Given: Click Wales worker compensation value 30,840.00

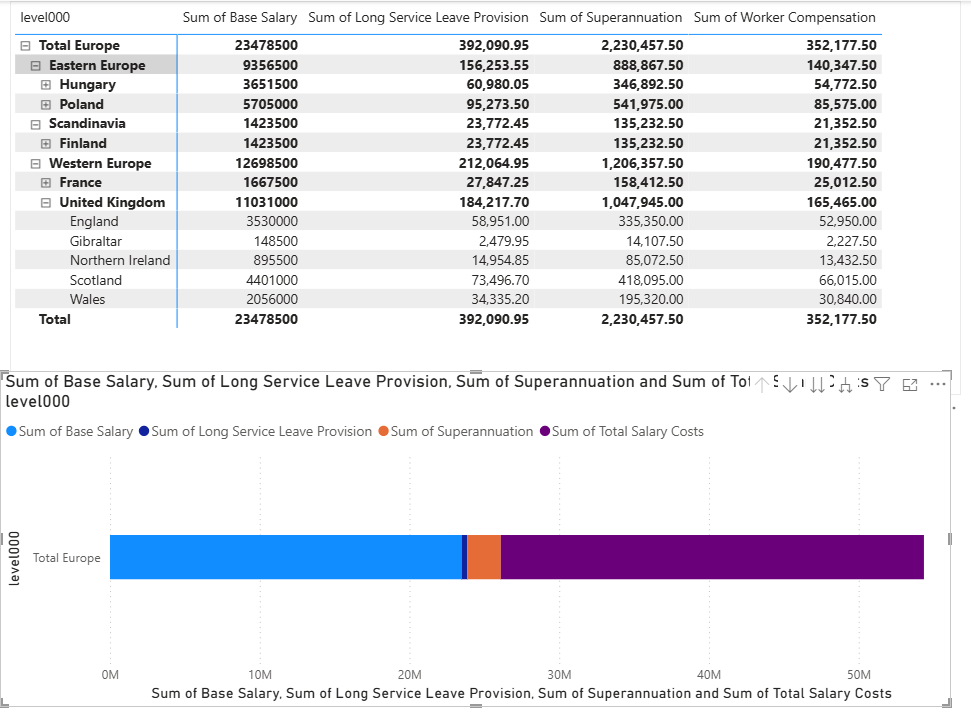Looking at the screenshot, I should pyautogui.click(x=848, y=300).
